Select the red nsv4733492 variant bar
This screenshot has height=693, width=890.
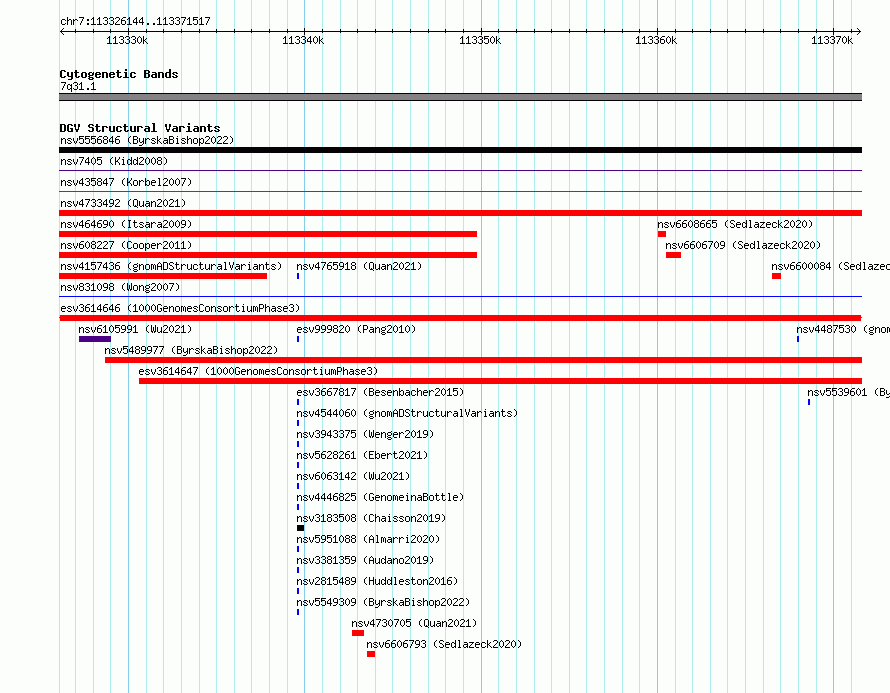(x=460, y=213)
